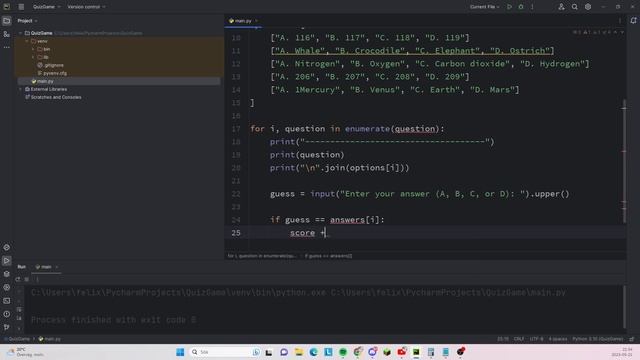Screen dimensions: 640x360
Task: Select the .gitignore file
Action: (x=51, y=65)
